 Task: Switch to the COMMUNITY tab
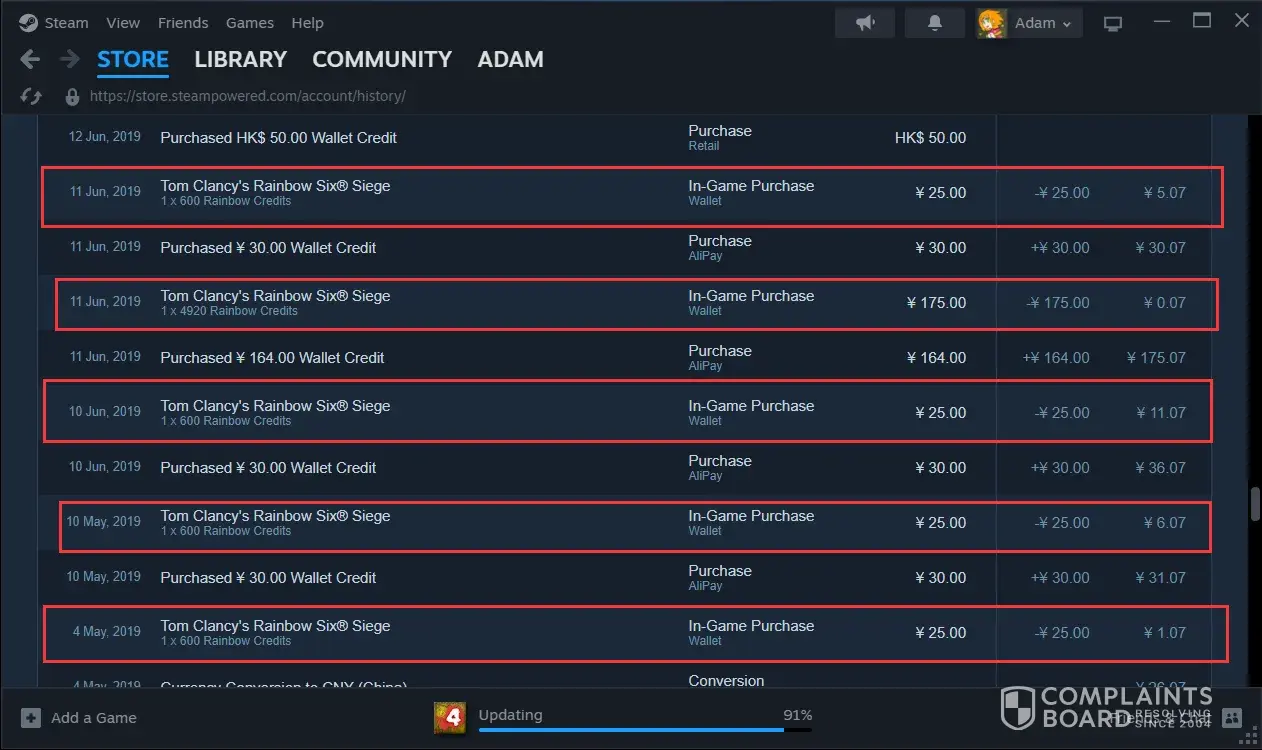(382, 60)
